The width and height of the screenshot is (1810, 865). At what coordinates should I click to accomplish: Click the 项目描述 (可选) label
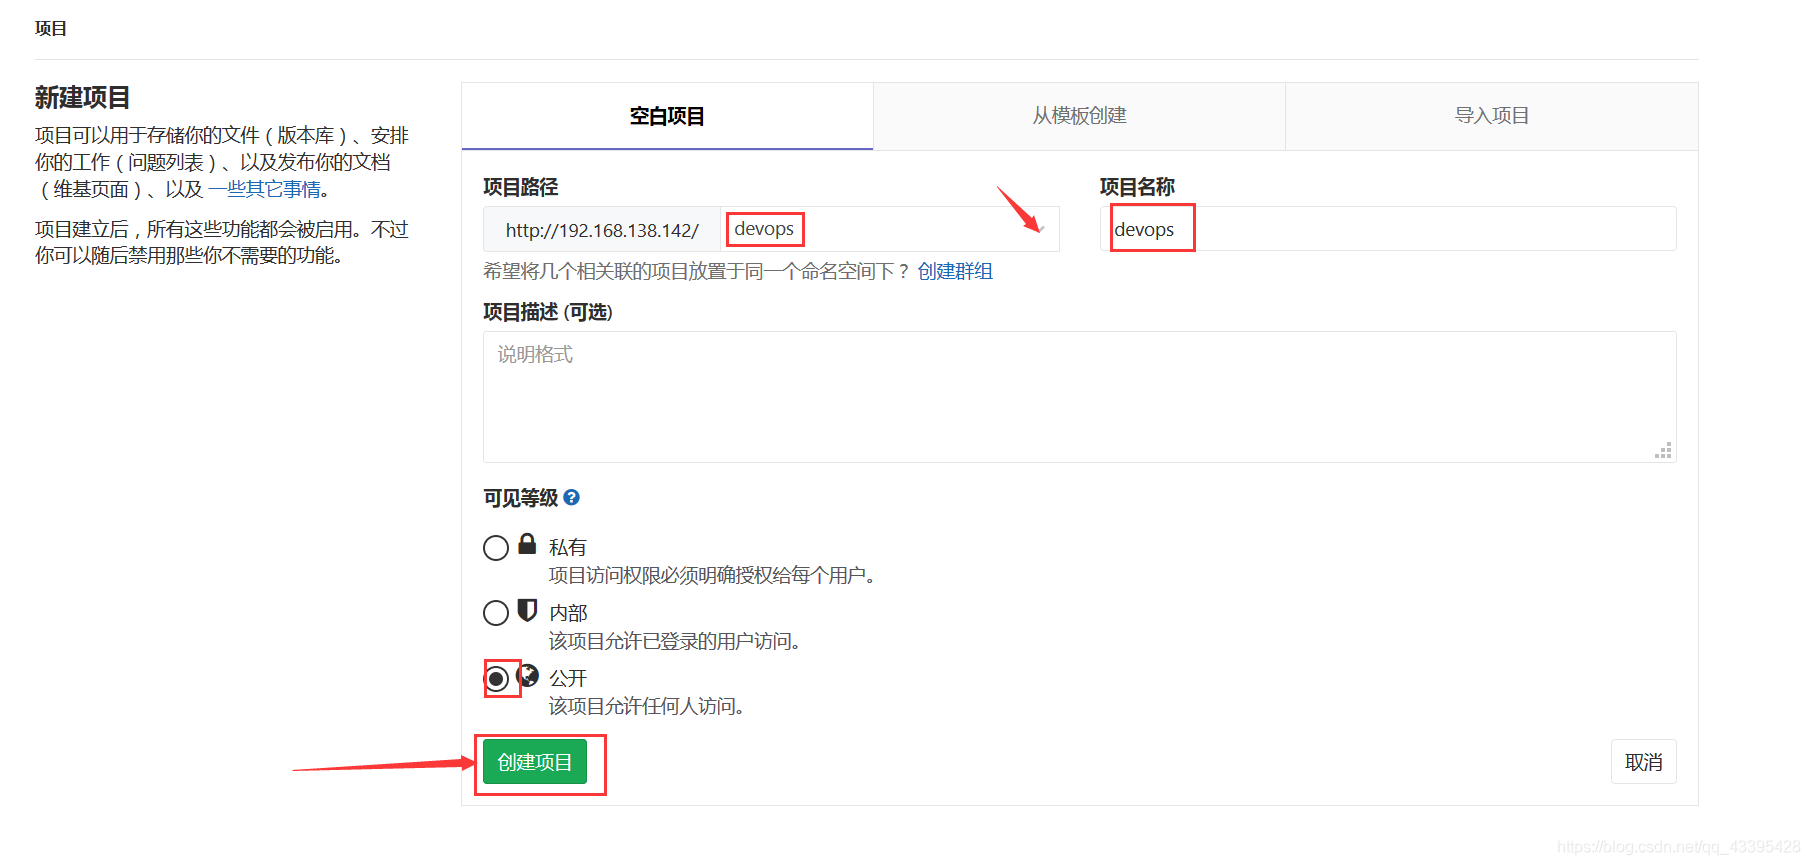(547, 312)
